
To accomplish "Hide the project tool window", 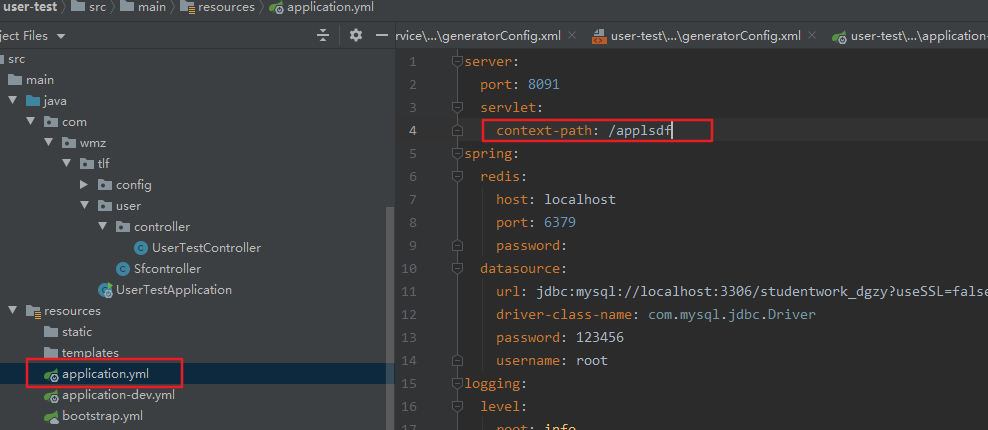I will (x=381, y=35).
